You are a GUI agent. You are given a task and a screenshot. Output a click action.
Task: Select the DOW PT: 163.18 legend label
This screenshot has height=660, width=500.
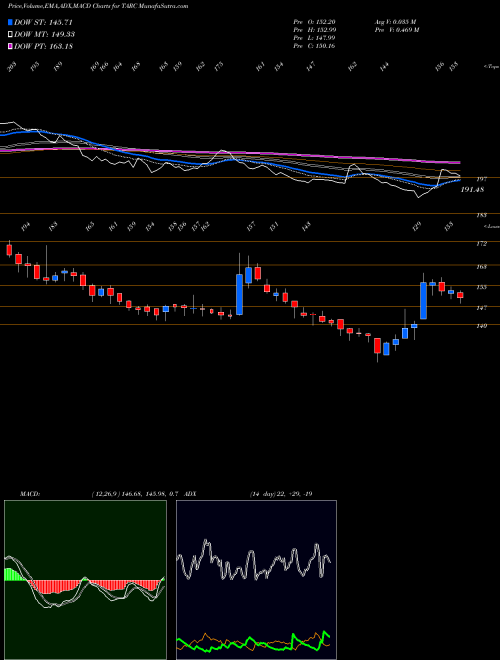(43, 46)
